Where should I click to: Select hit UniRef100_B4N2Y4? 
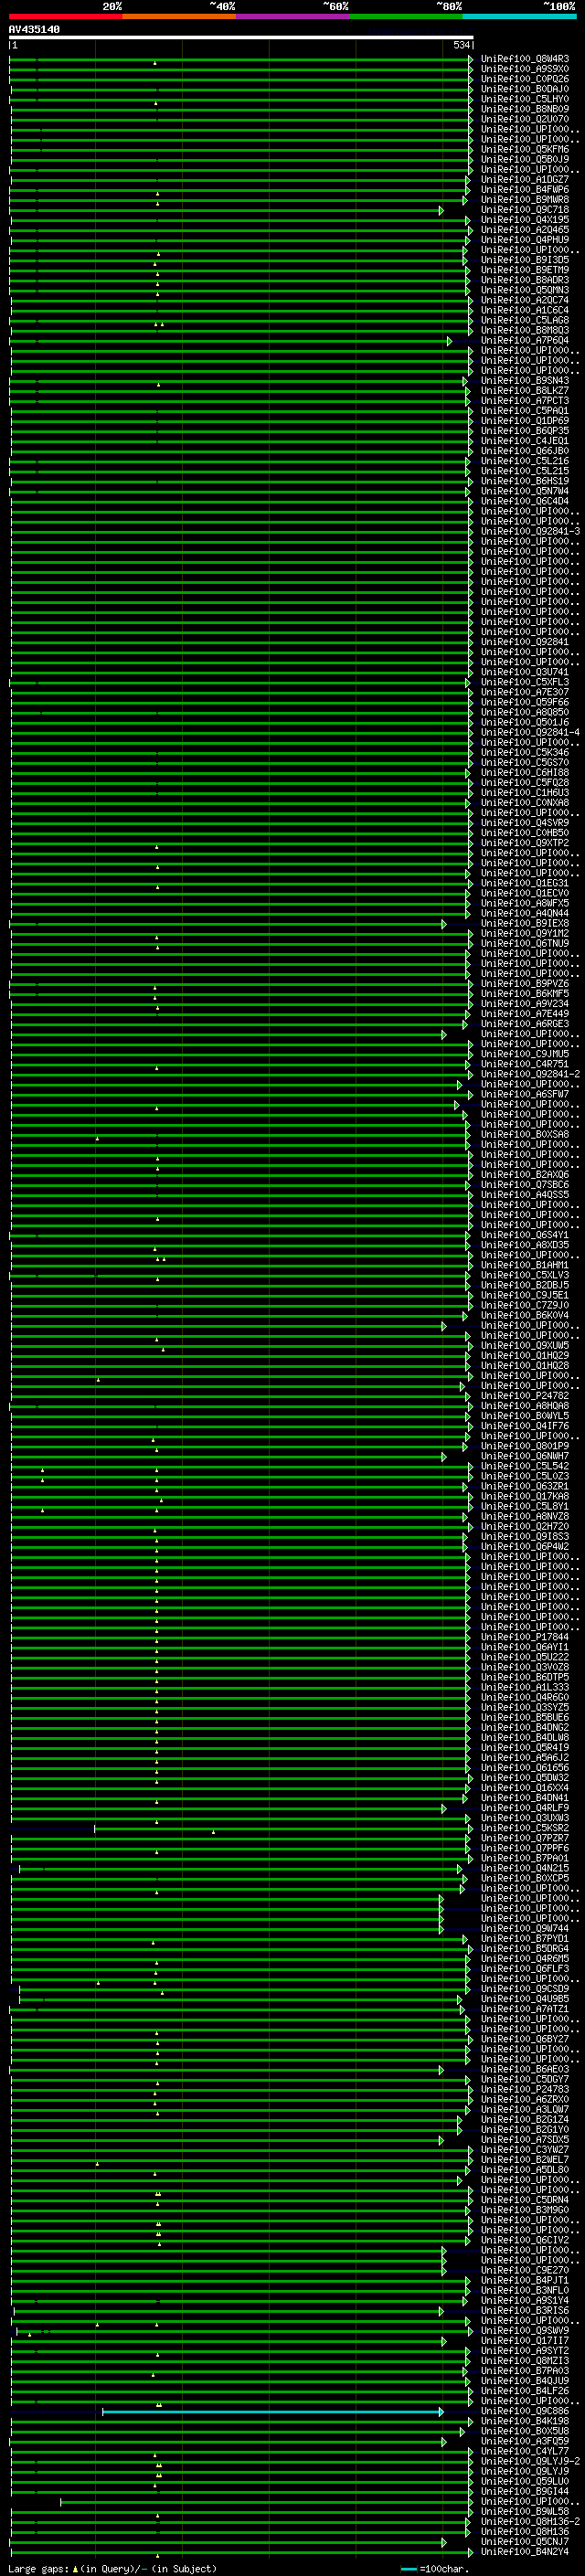525,2551
